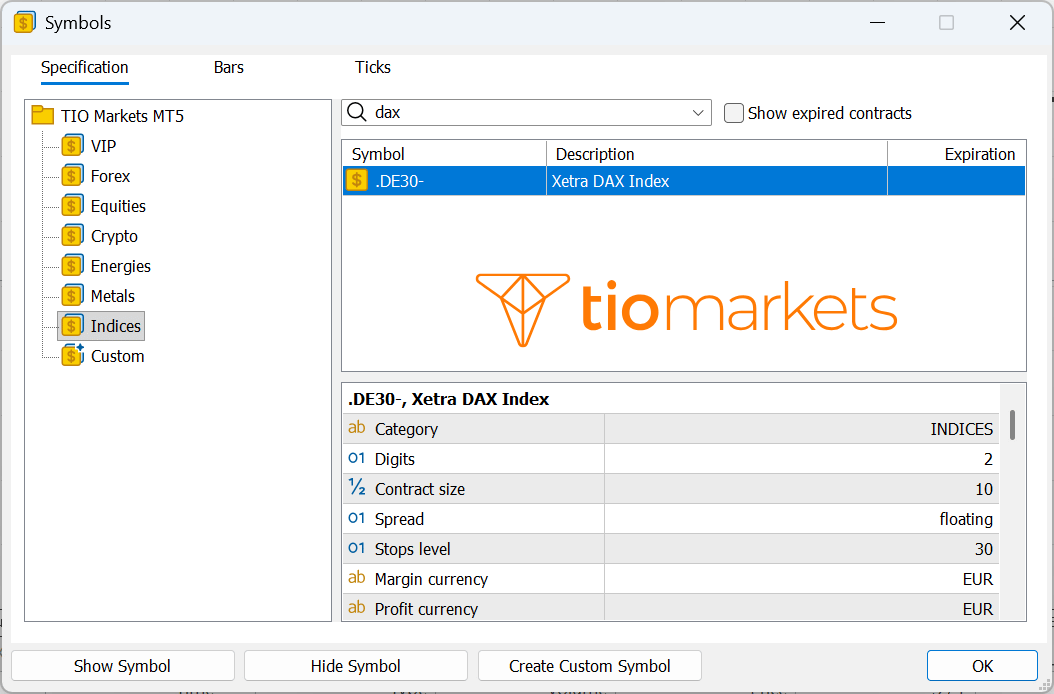Click the 'ab' icon beside Margin currency
1054x694 pixels.
click(356, 578)
